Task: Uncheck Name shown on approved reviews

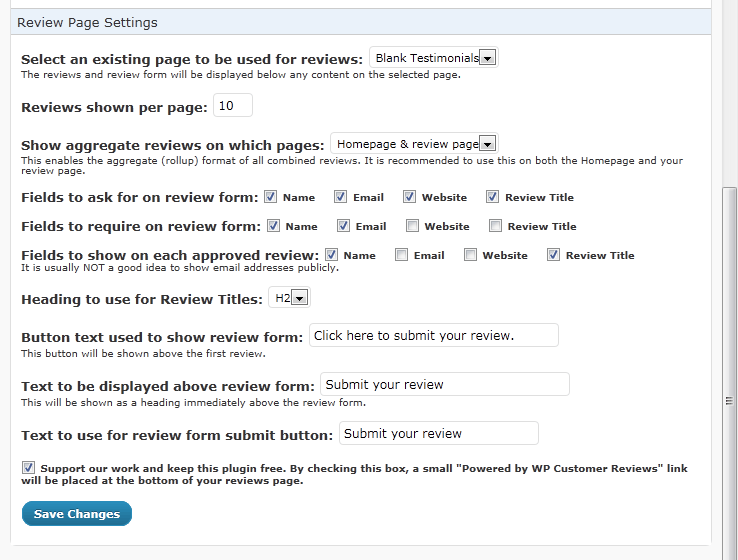Action: 331,255
